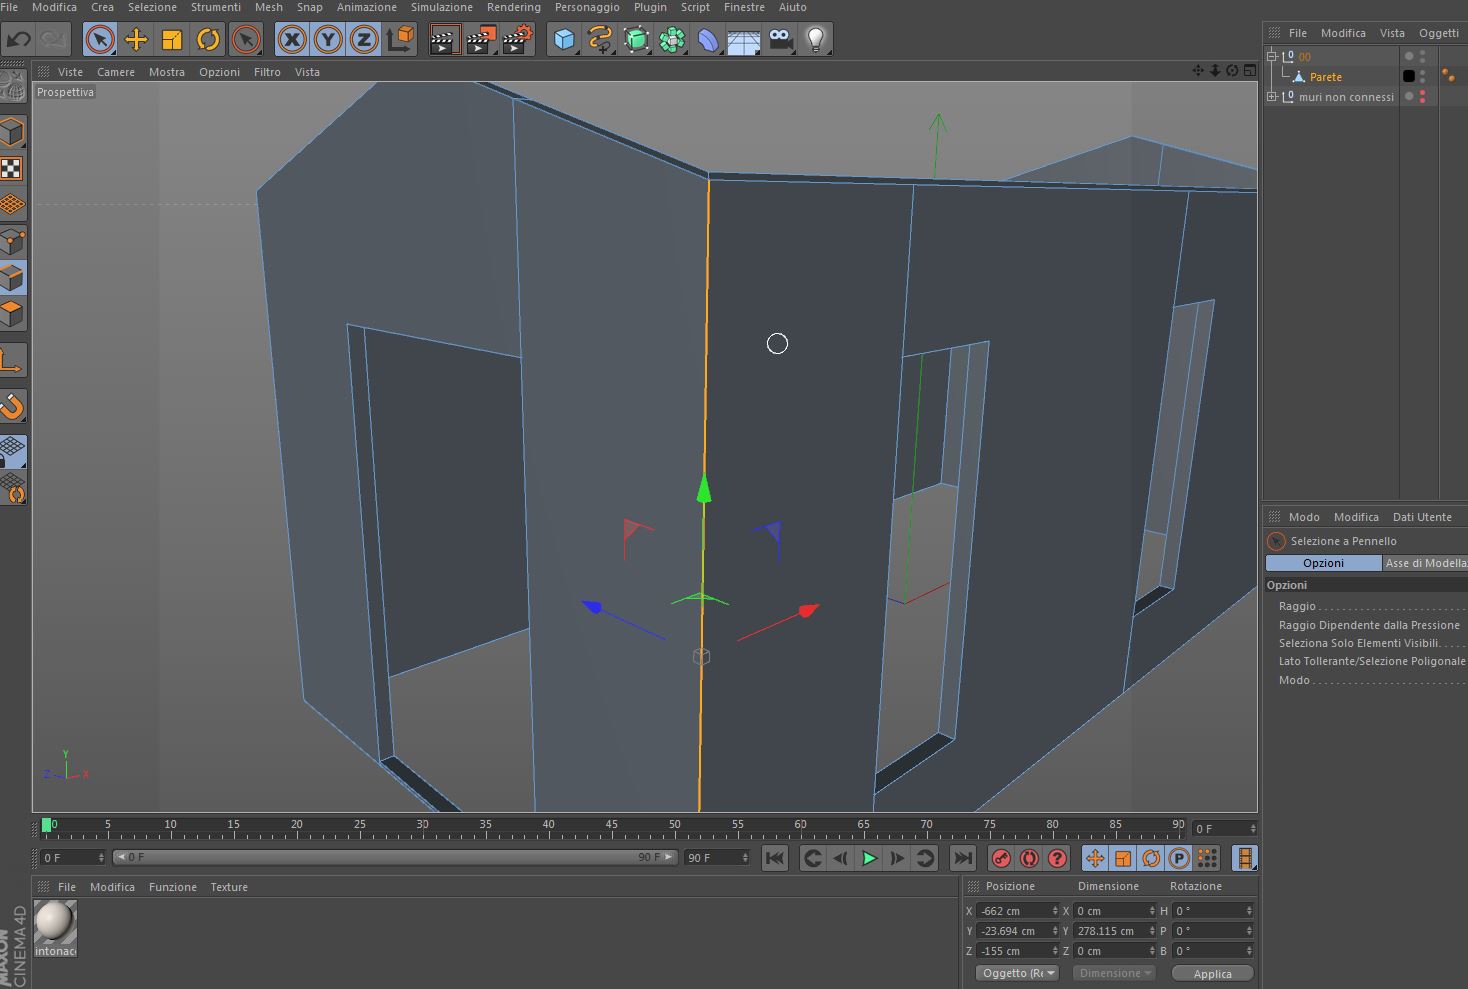Switch to Edges mode

(x=12, y=277)
